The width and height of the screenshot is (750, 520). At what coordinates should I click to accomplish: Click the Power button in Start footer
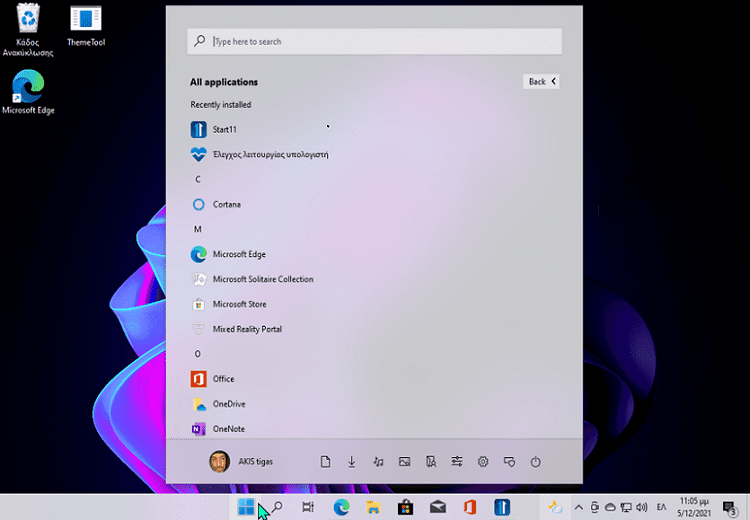tap(536, 462)
